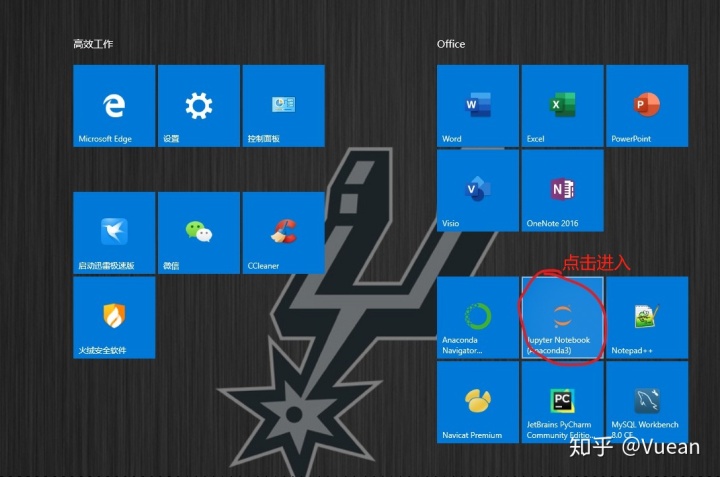The width and height of the screenshot is (720, 477).
Task: Open the 微信 WeChat tile
Action: click(x=199, y=233)
